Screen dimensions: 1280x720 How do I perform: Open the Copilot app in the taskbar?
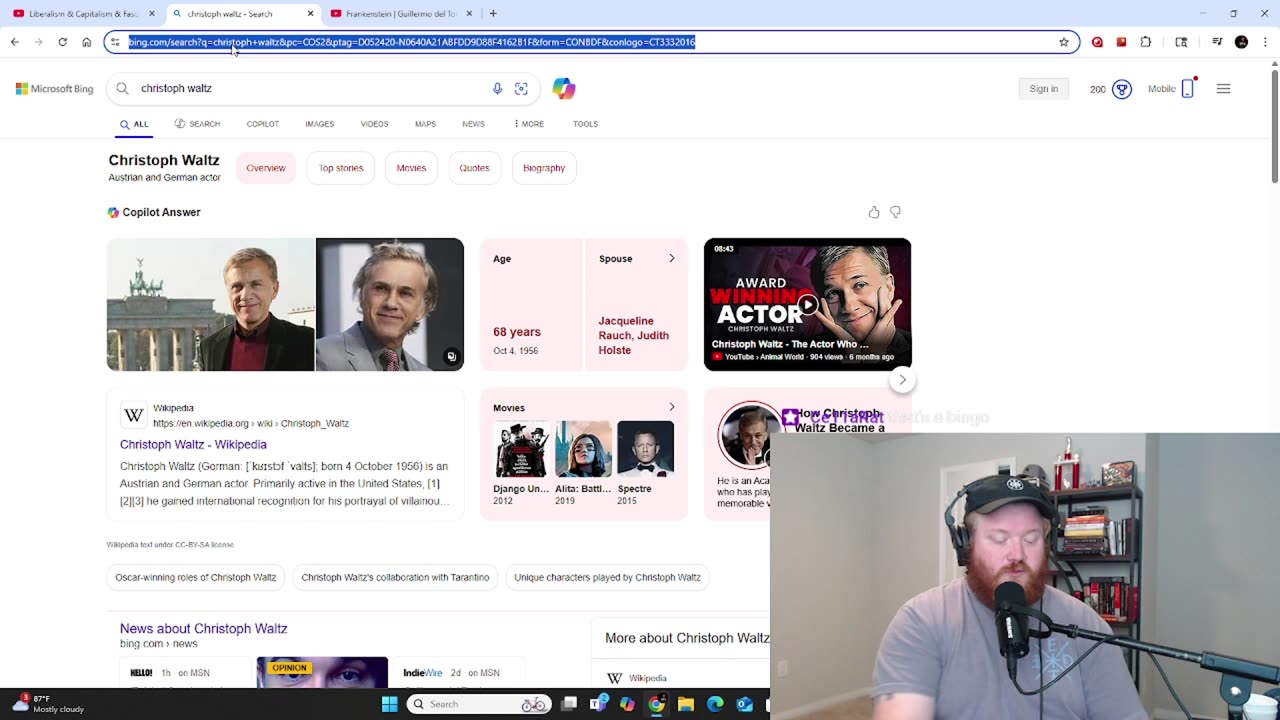[627, 704]
